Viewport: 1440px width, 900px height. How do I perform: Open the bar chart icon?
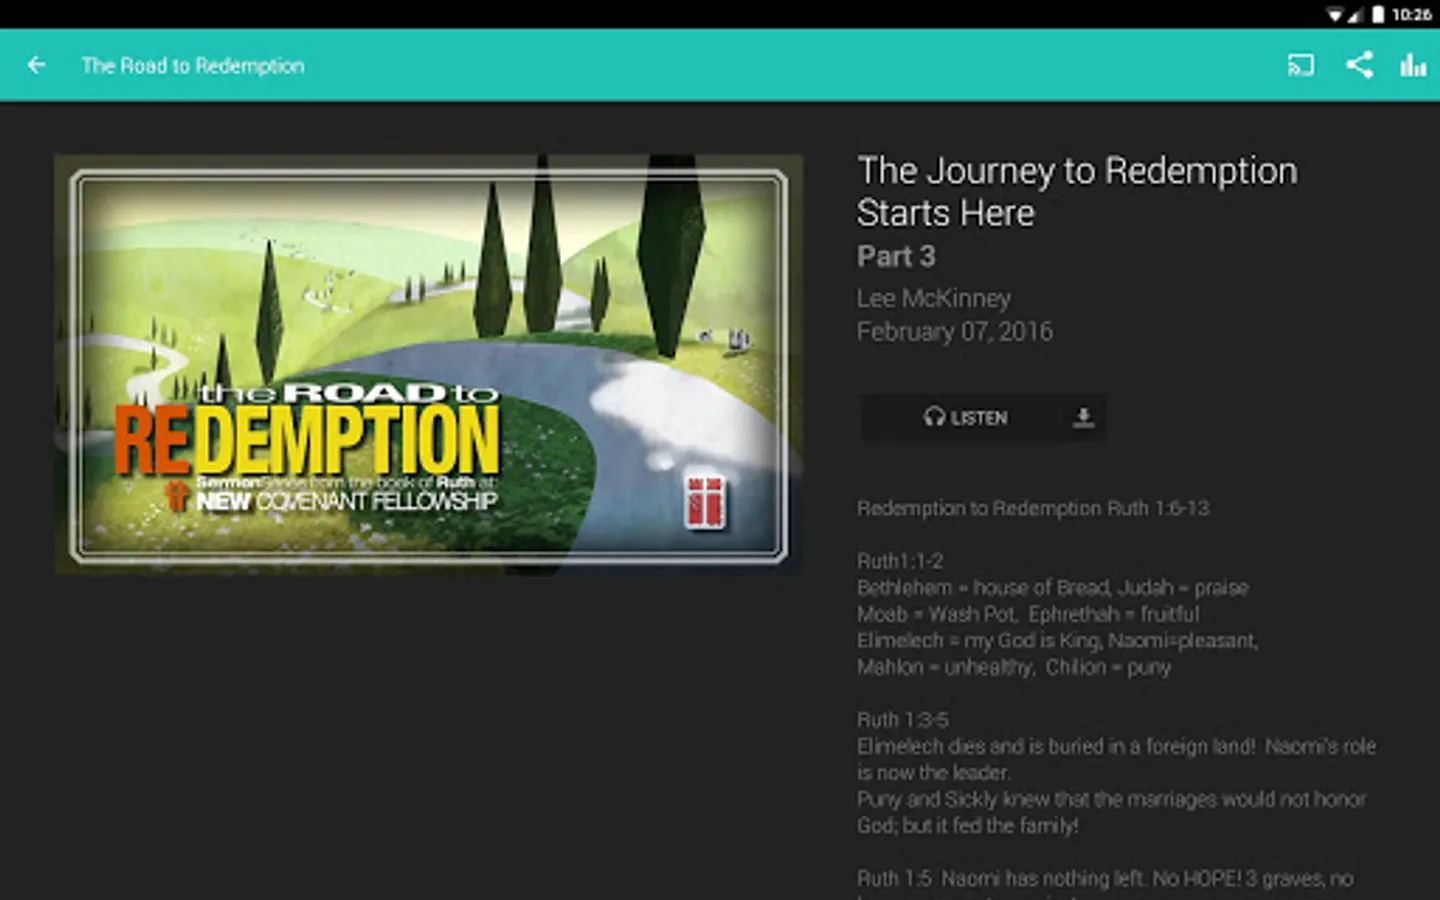click(1412, 66)
